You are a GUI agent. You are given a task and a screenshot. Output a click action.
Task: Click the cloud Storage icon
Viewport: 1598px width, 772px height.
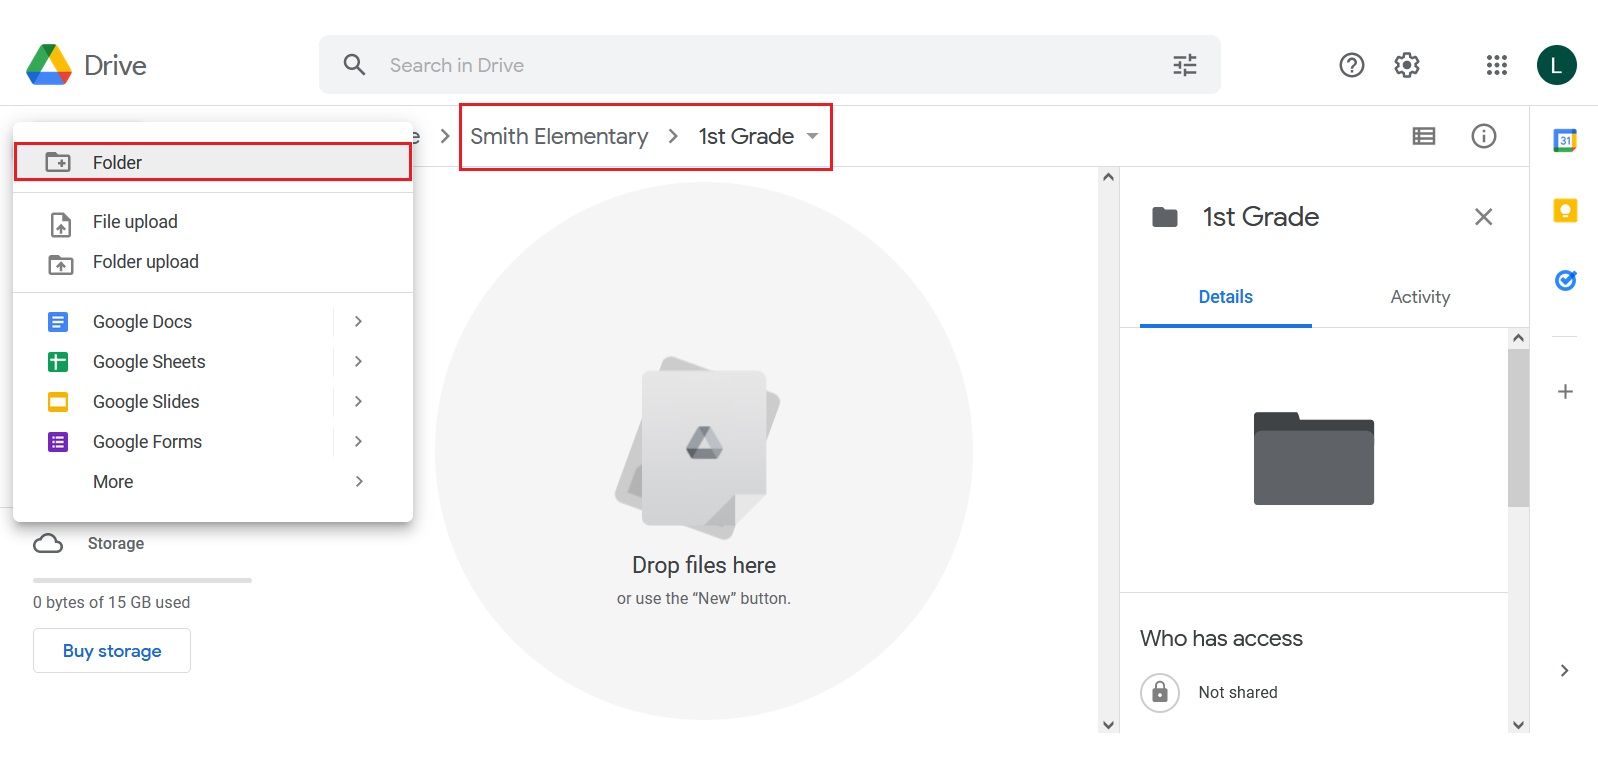tap(48, 543)
